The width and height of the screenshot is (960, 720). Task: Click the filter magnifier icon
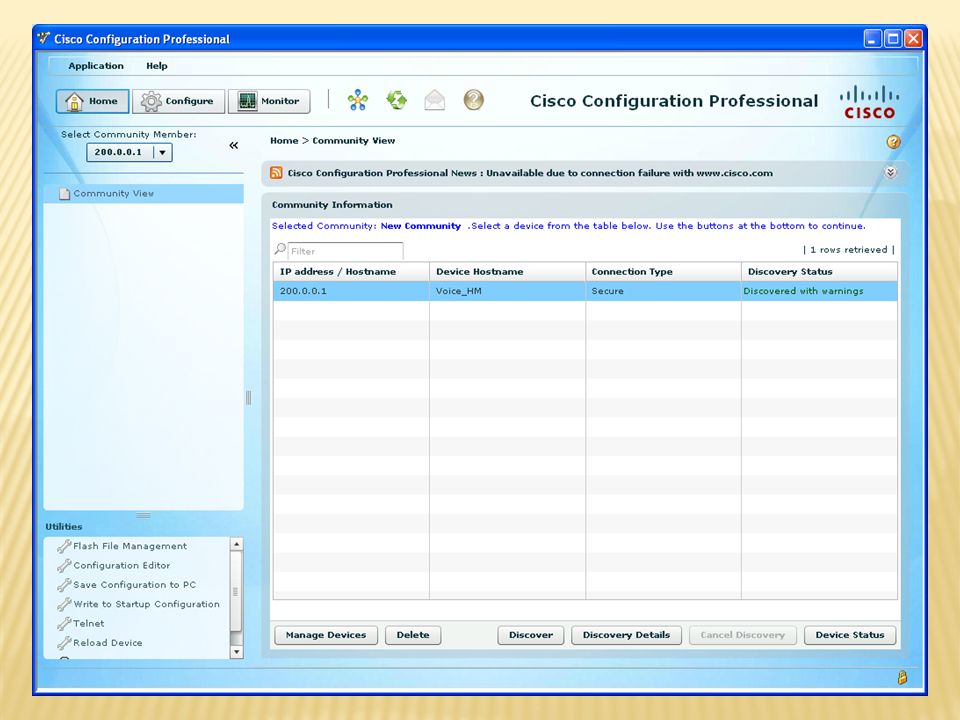point(280,249)
